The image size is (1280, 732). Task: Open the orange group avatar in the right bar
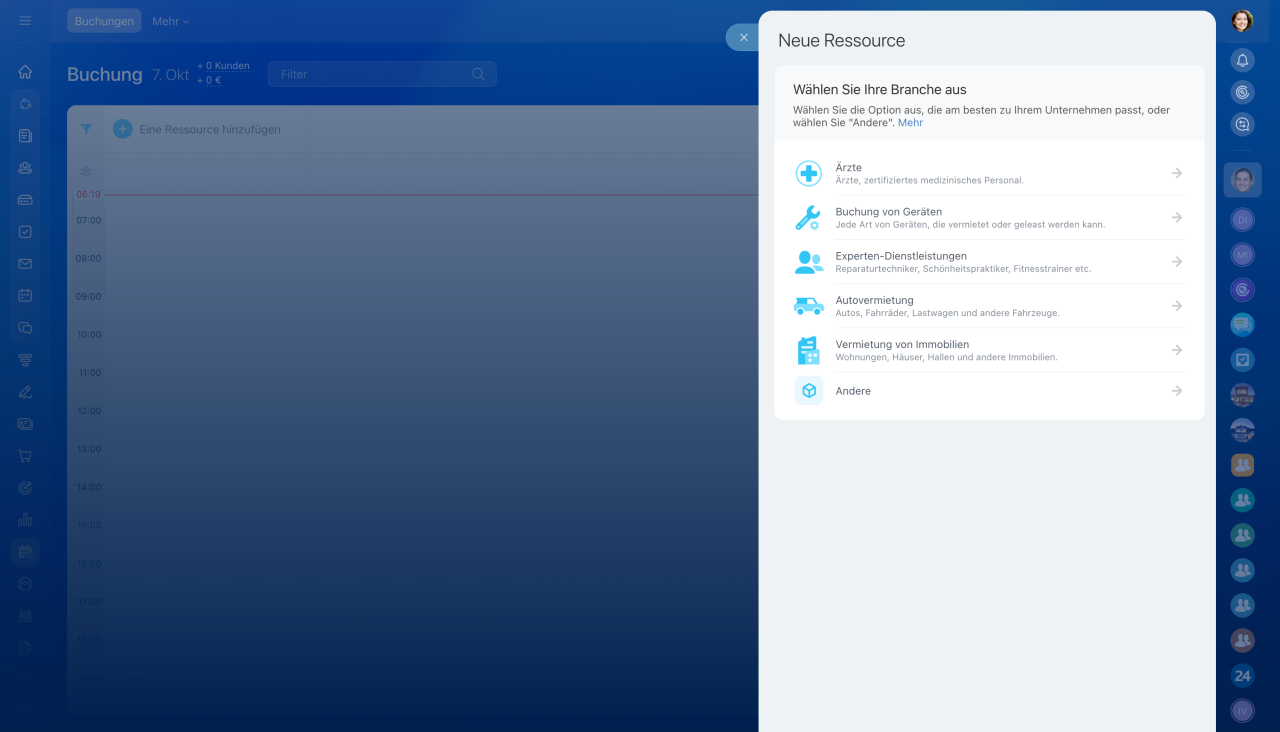point(1242,464)
